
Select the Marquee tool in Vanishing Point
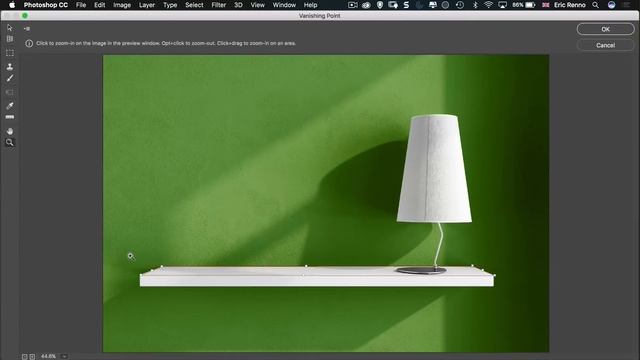10,53
